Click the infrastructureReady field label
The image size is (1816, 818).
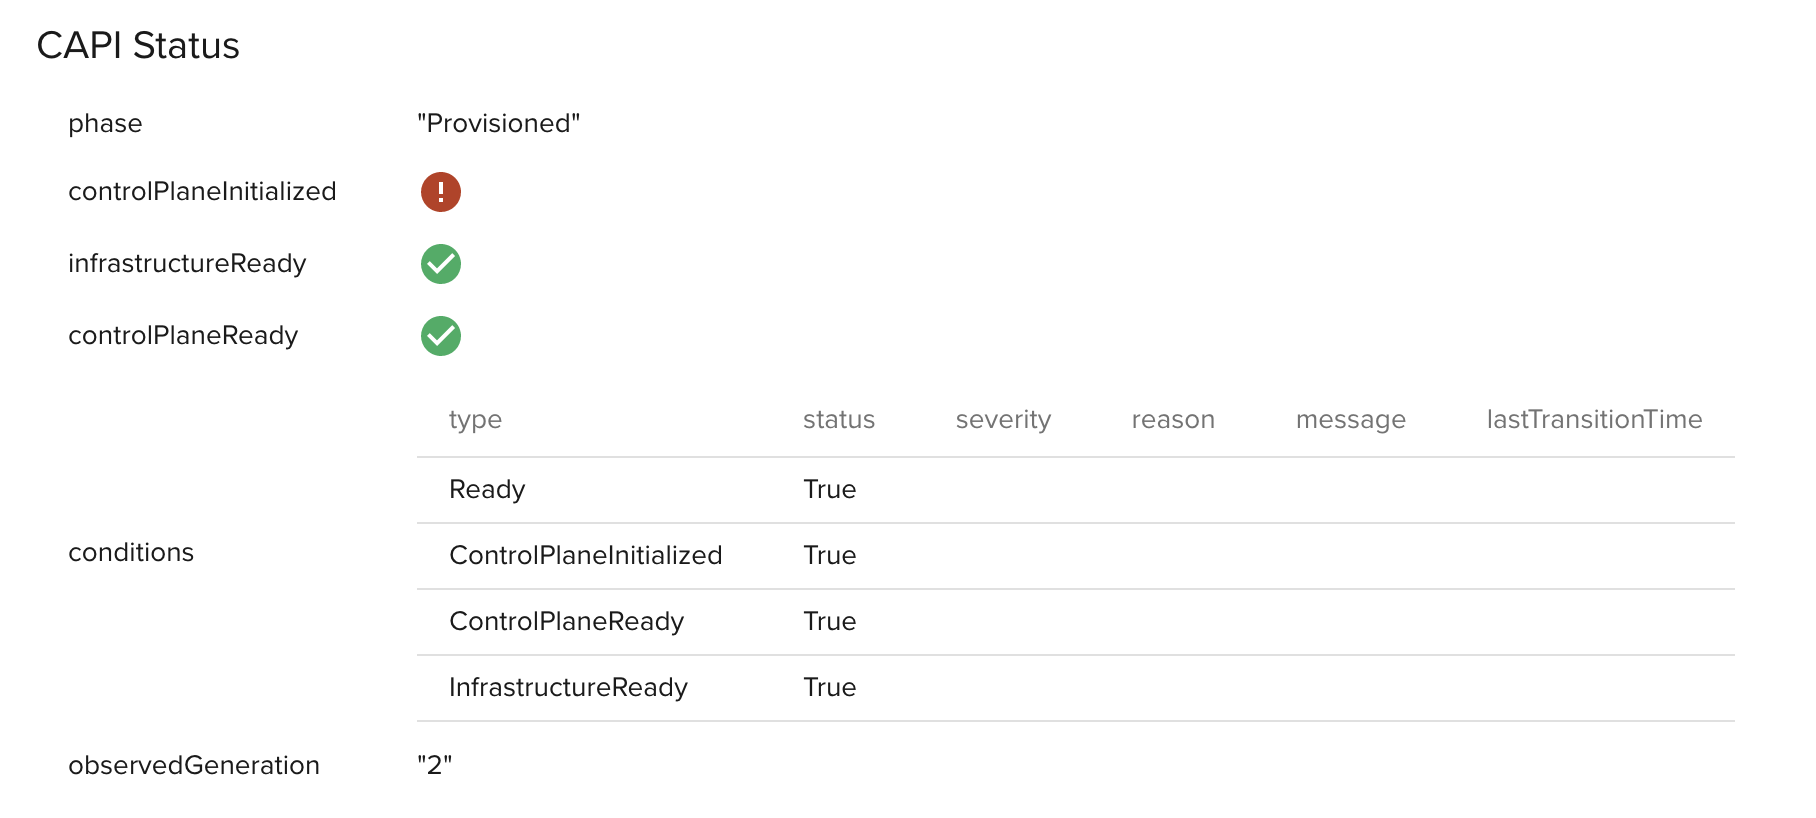point(187,264)
